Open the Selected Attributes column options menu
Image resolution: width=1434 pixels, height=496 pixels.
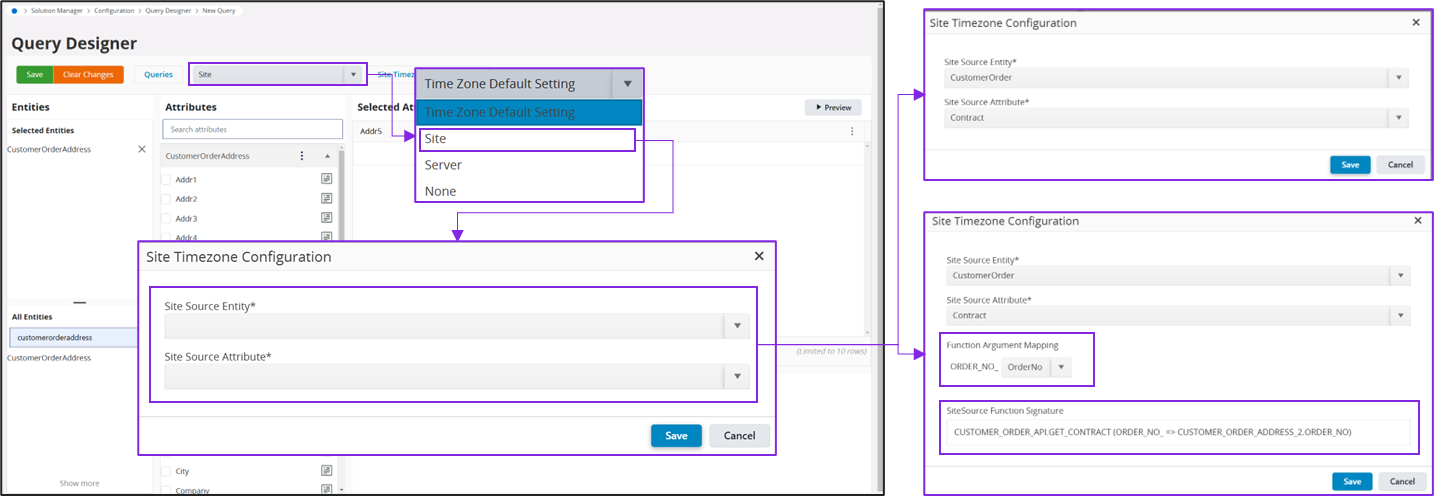(x=852, y=131)
